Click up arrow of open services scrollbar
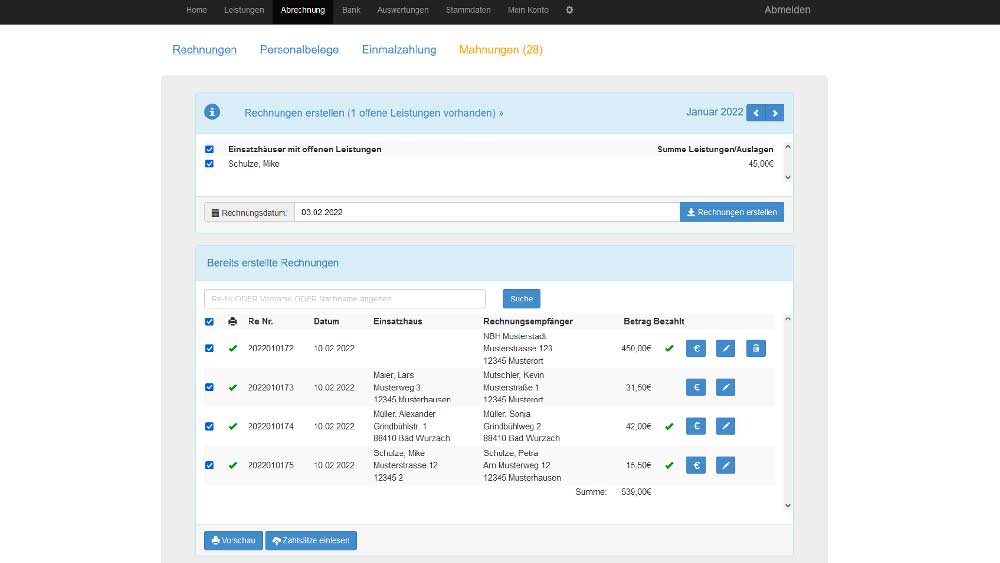1000x563 pixels. [x=788, y=147]
